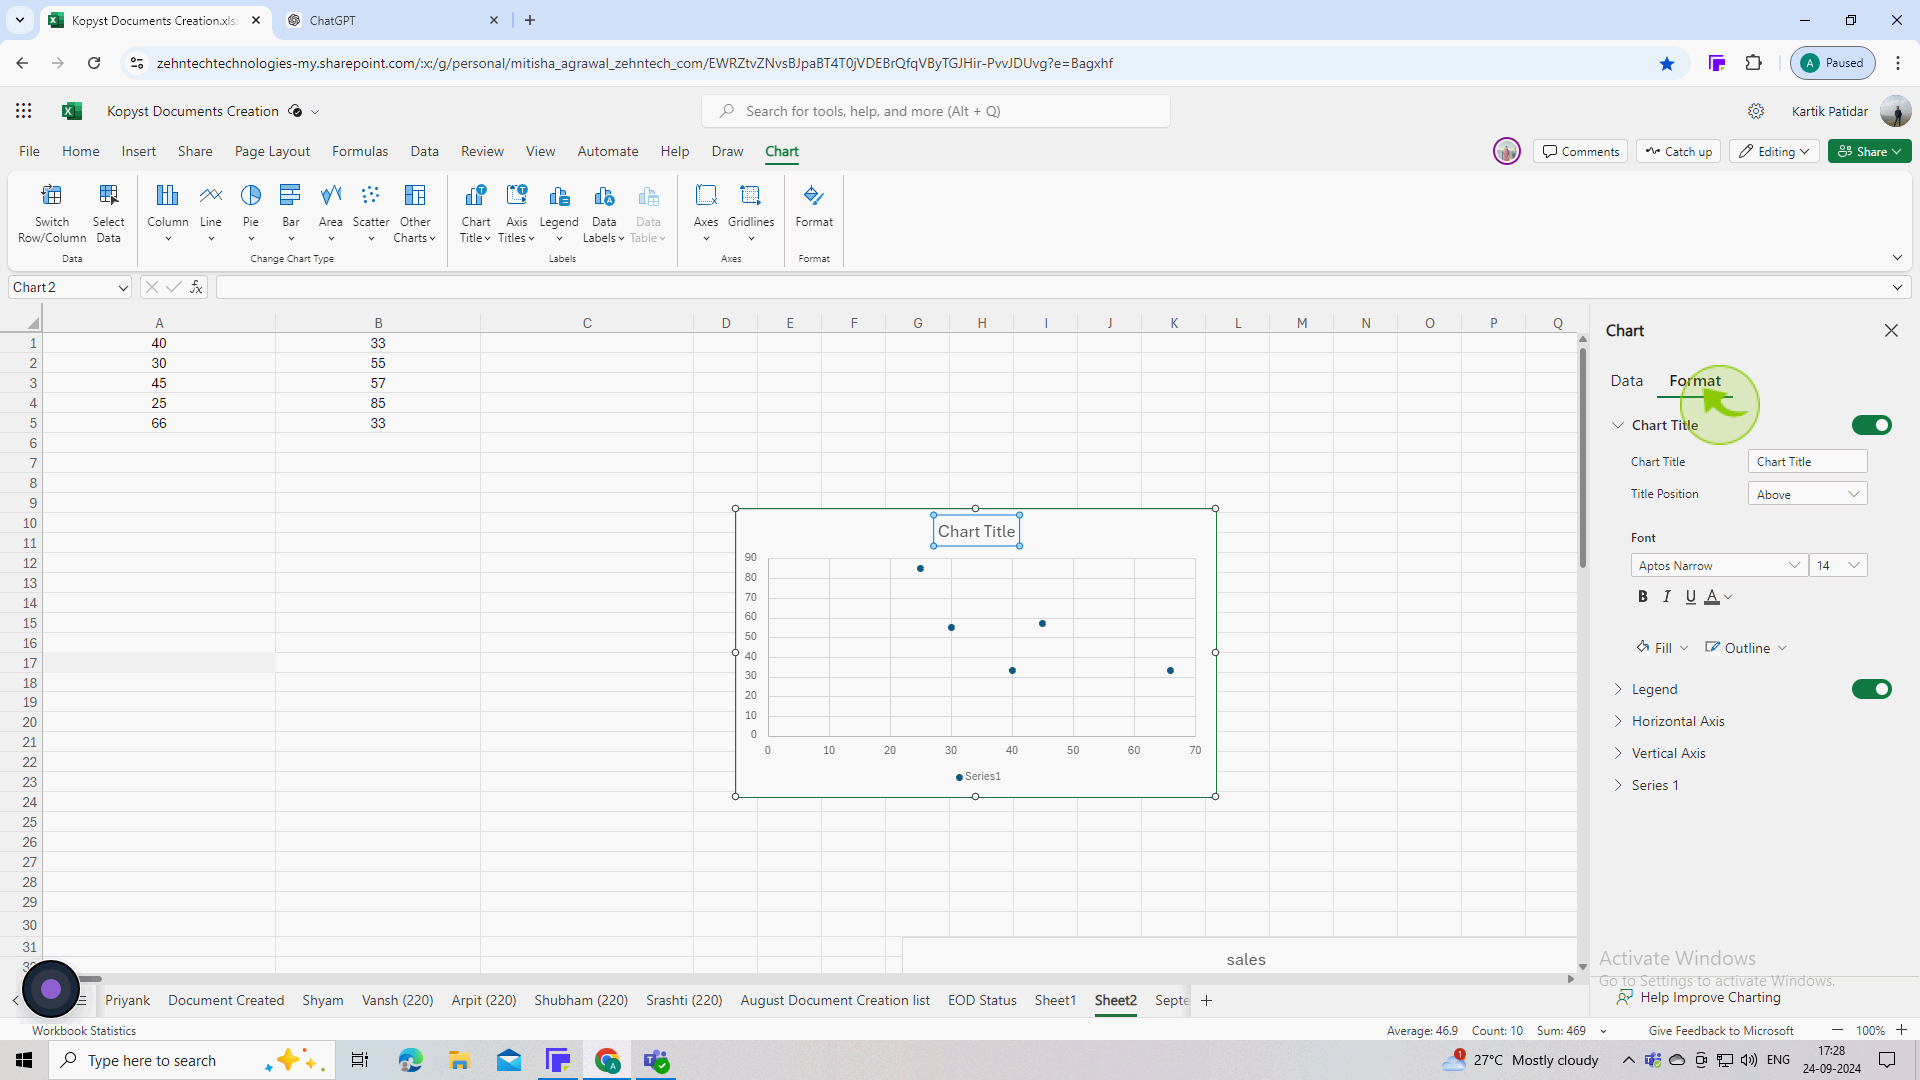
Task: Open font color picker A
Action: (x=1712, y=597)
